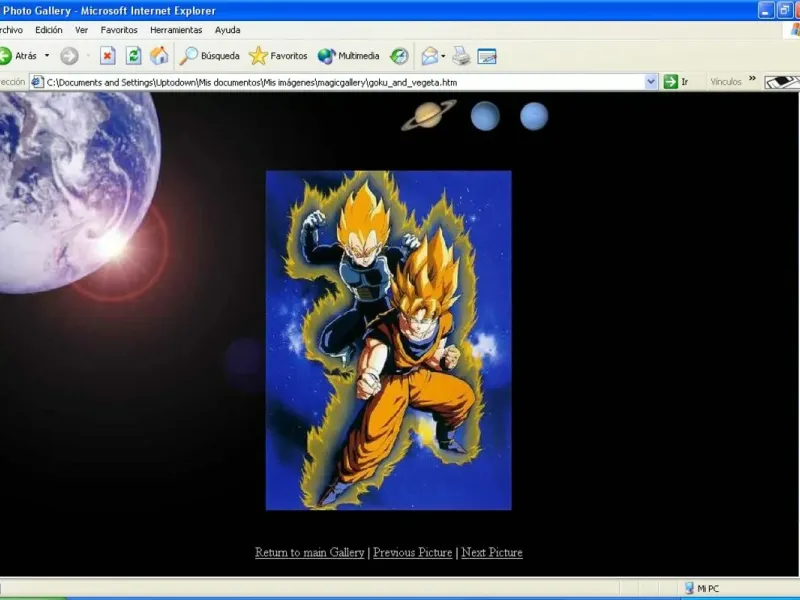Open the Favoritos star button
Viewport: 800px width, 600px height.
[x=278, y=56]
